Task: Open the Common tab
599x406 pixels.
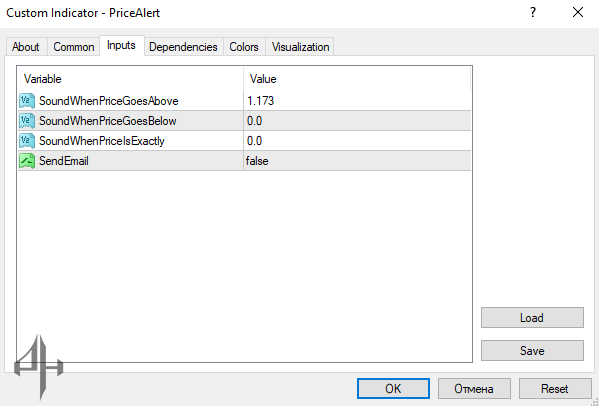Action: point(73,47)
